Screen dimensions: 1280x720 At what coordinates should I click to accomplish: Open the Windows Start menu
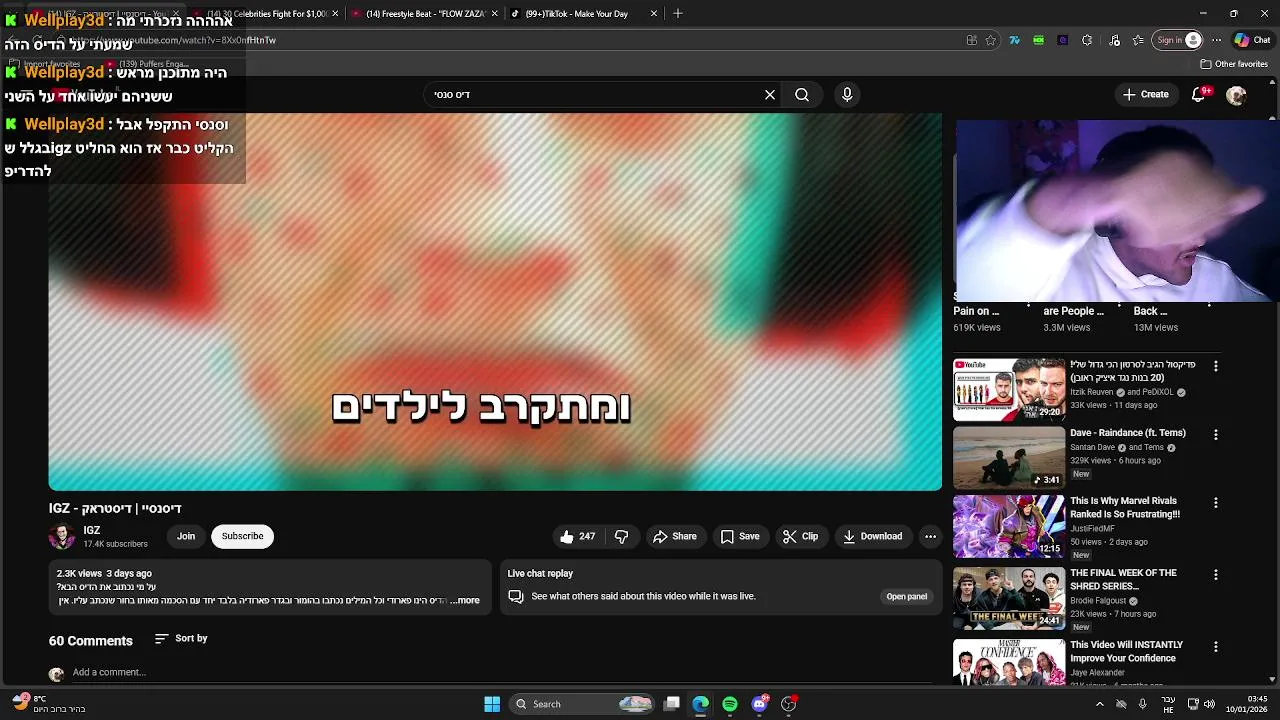(492, 704)
